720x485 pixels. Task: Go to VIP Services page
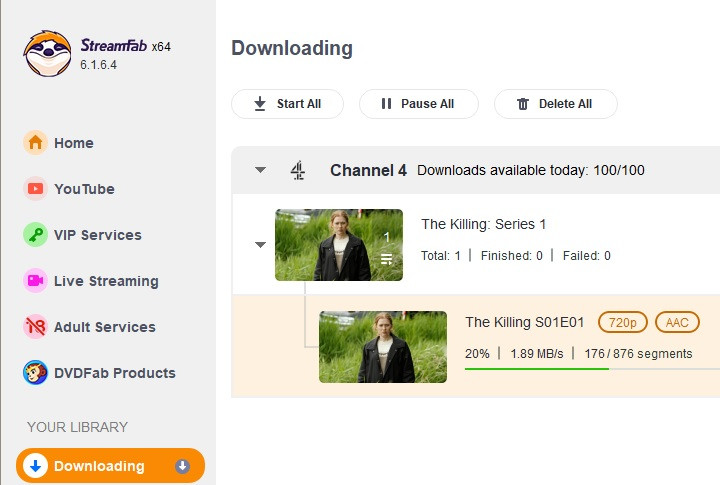coord(97,235)
